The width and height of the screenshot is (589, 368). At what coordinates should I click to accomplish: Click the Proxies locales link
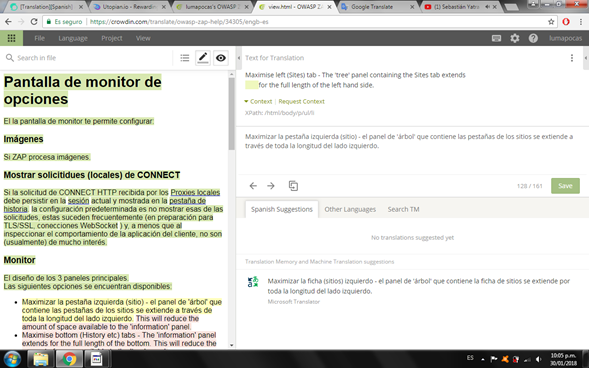click(195, 192)
